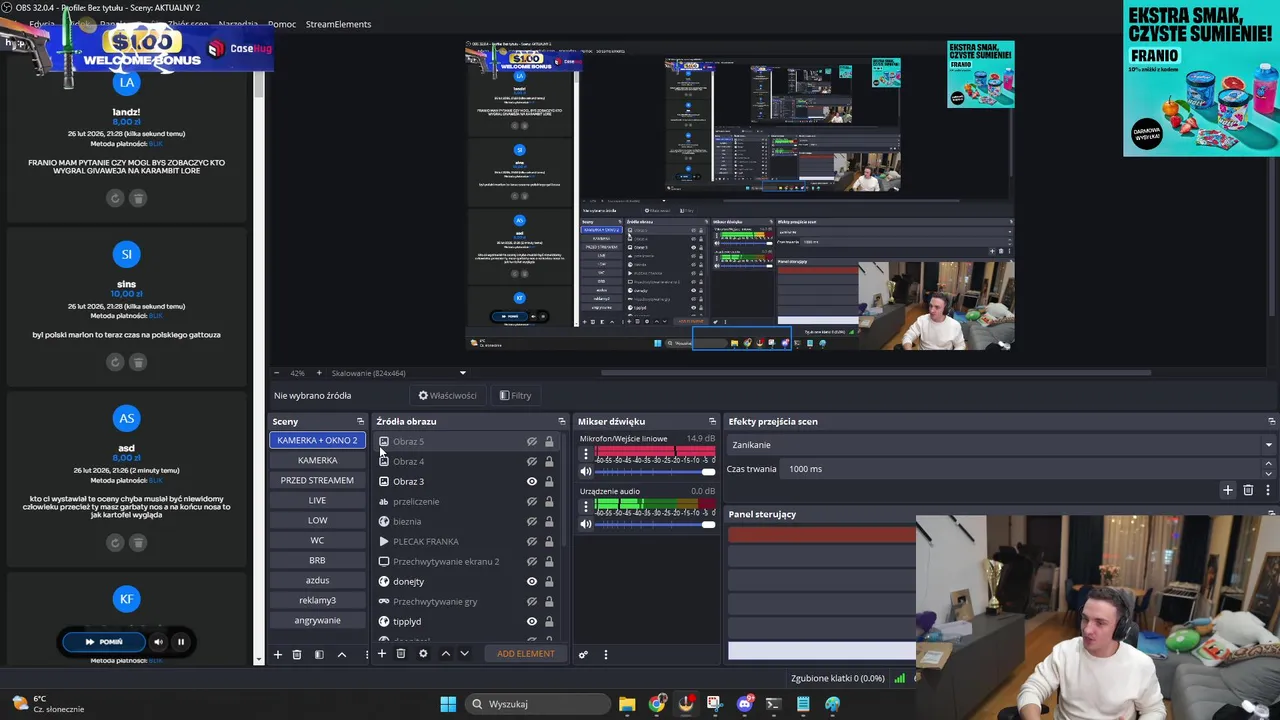Open the Windows Start menu
1280x720 pixels.
click(448, 704)
